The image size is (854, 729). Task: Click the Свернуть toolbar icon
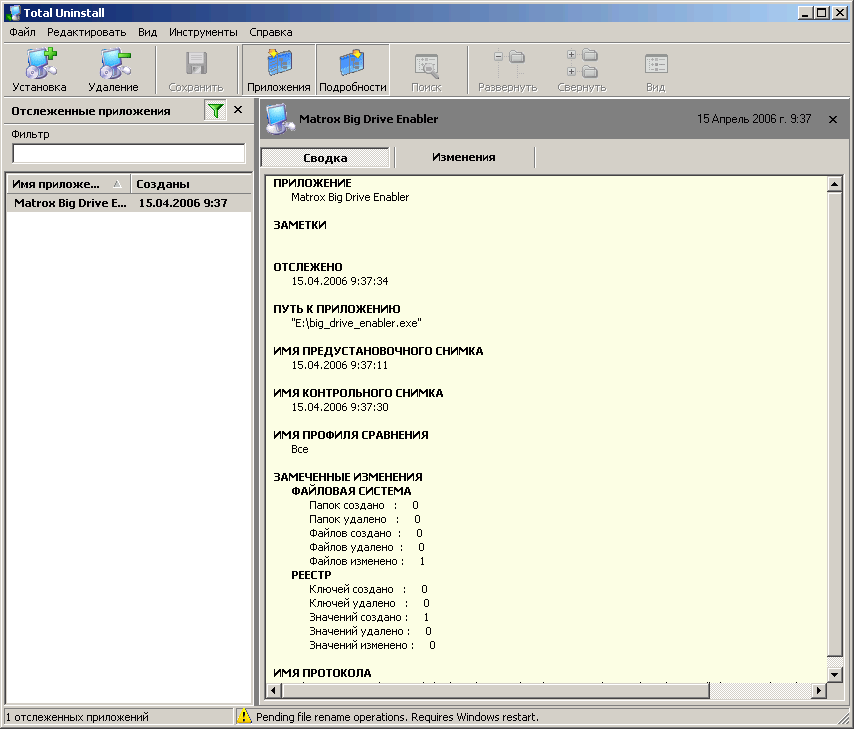point(582,70)
